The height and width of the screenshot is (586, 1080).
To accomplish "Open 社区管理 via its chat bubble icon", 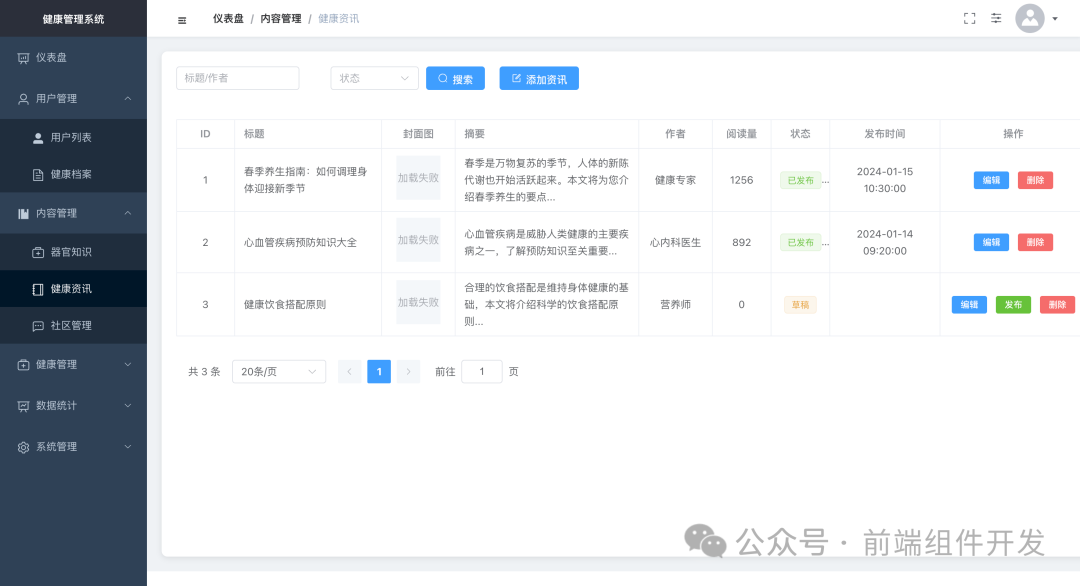I will pos(36,325).
